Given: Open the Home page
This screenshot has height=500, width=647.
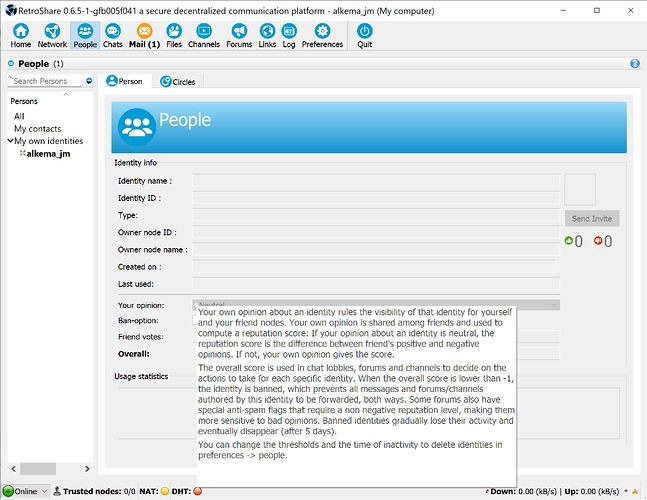Looking at the screenshot, I should [x=21, y=36].
